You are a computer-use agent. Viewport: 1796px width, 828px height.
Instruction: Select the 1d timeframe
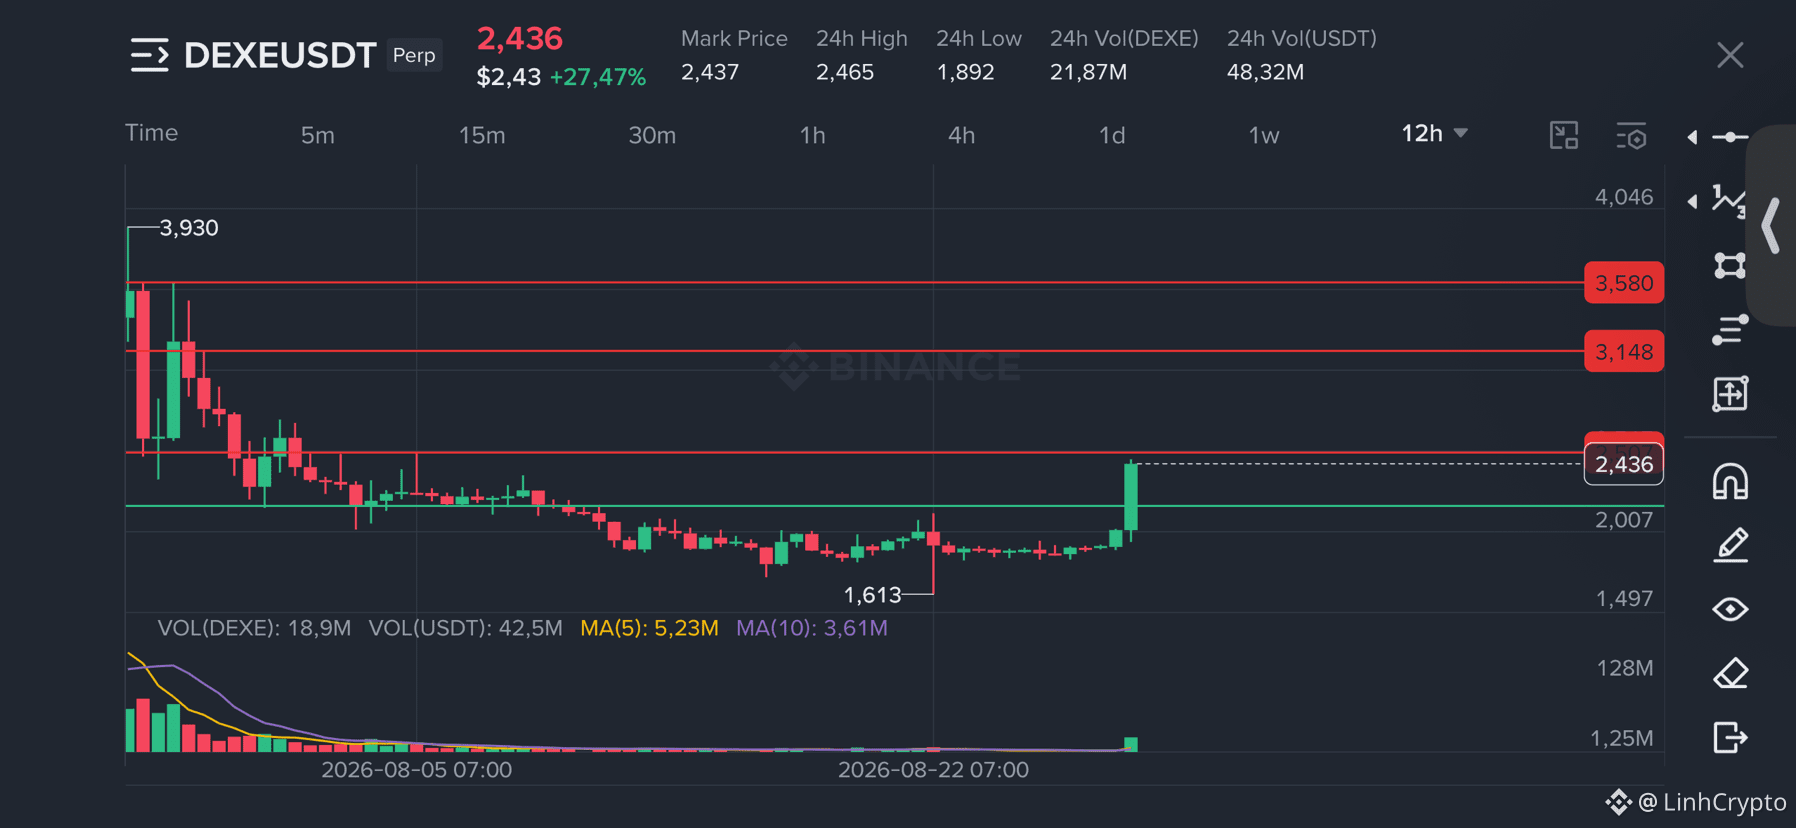[1112, 135]
